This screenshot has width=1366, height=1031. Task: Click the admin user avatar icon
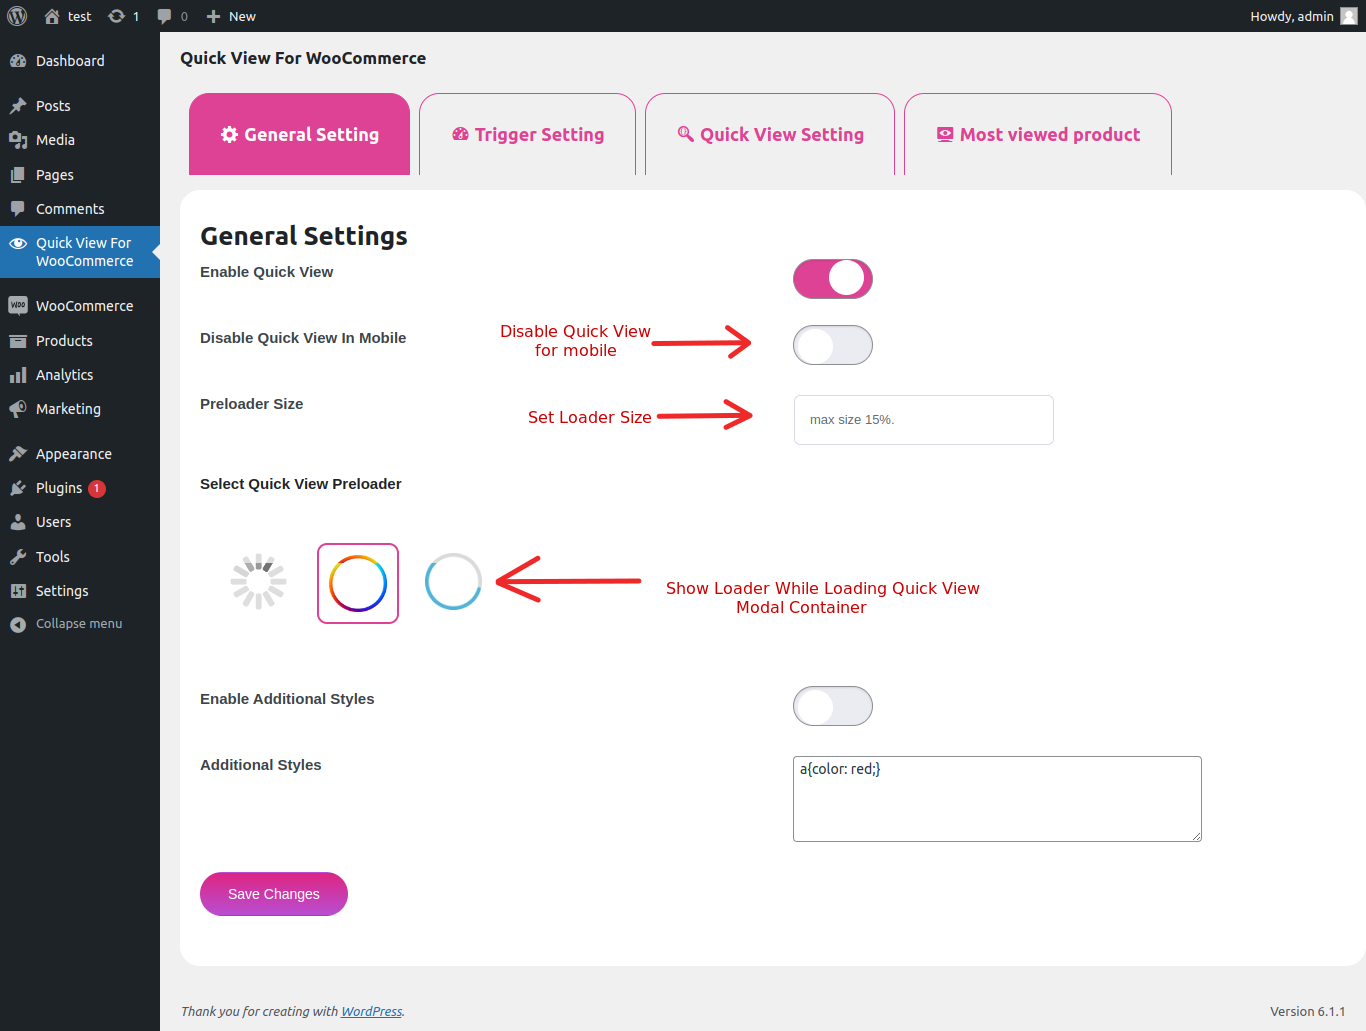(1348, 16)
